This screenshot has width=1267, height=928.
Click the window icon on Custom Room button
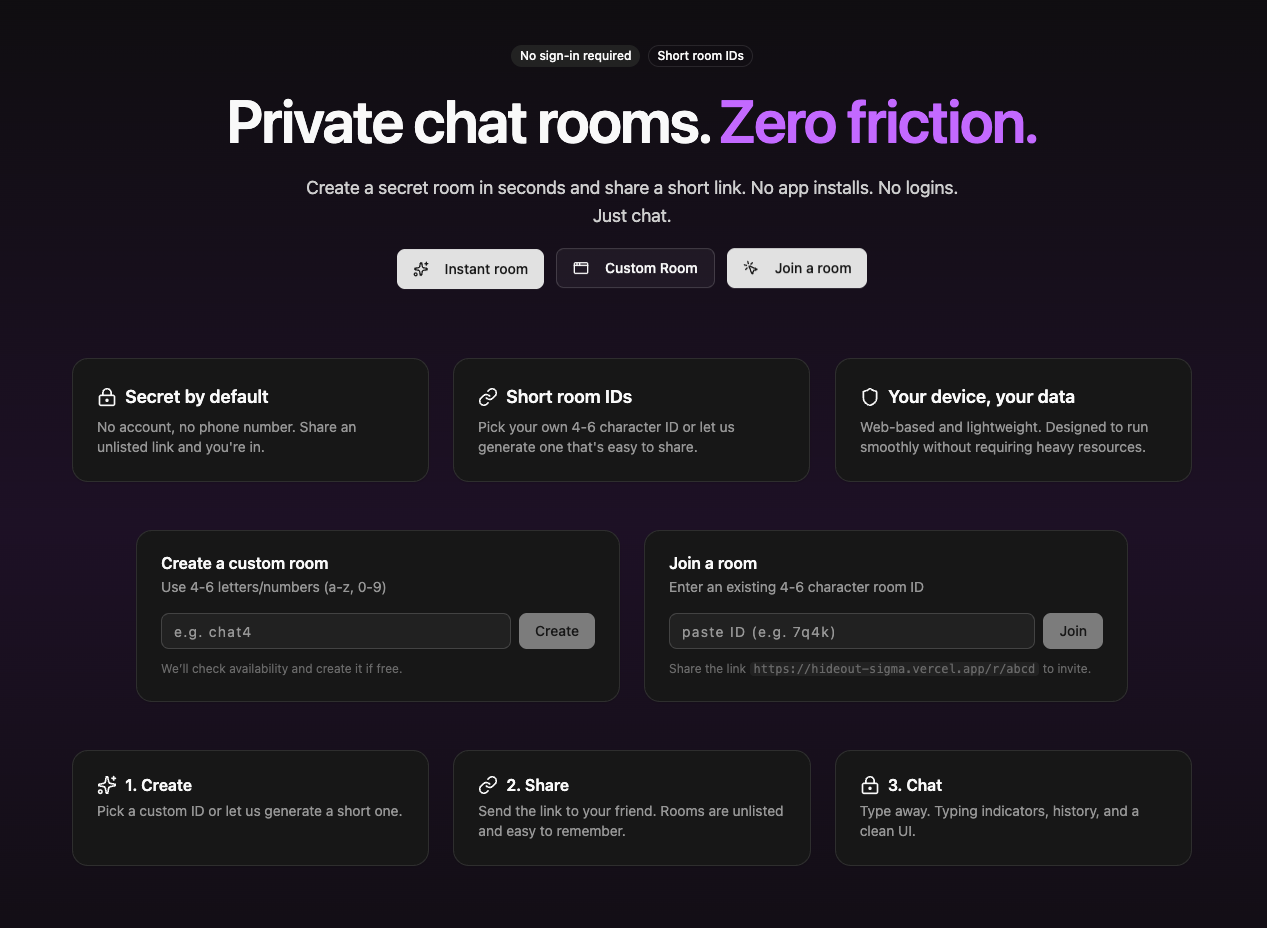tap(580, 268)
